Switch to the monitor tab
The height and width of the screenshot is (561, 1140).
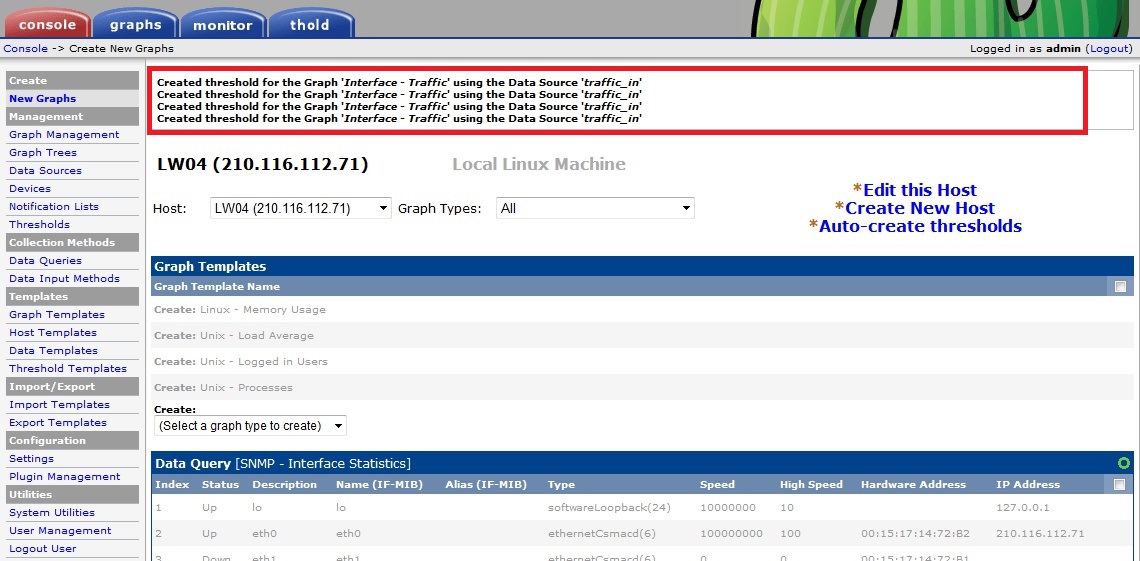click(x=222, y=25)
